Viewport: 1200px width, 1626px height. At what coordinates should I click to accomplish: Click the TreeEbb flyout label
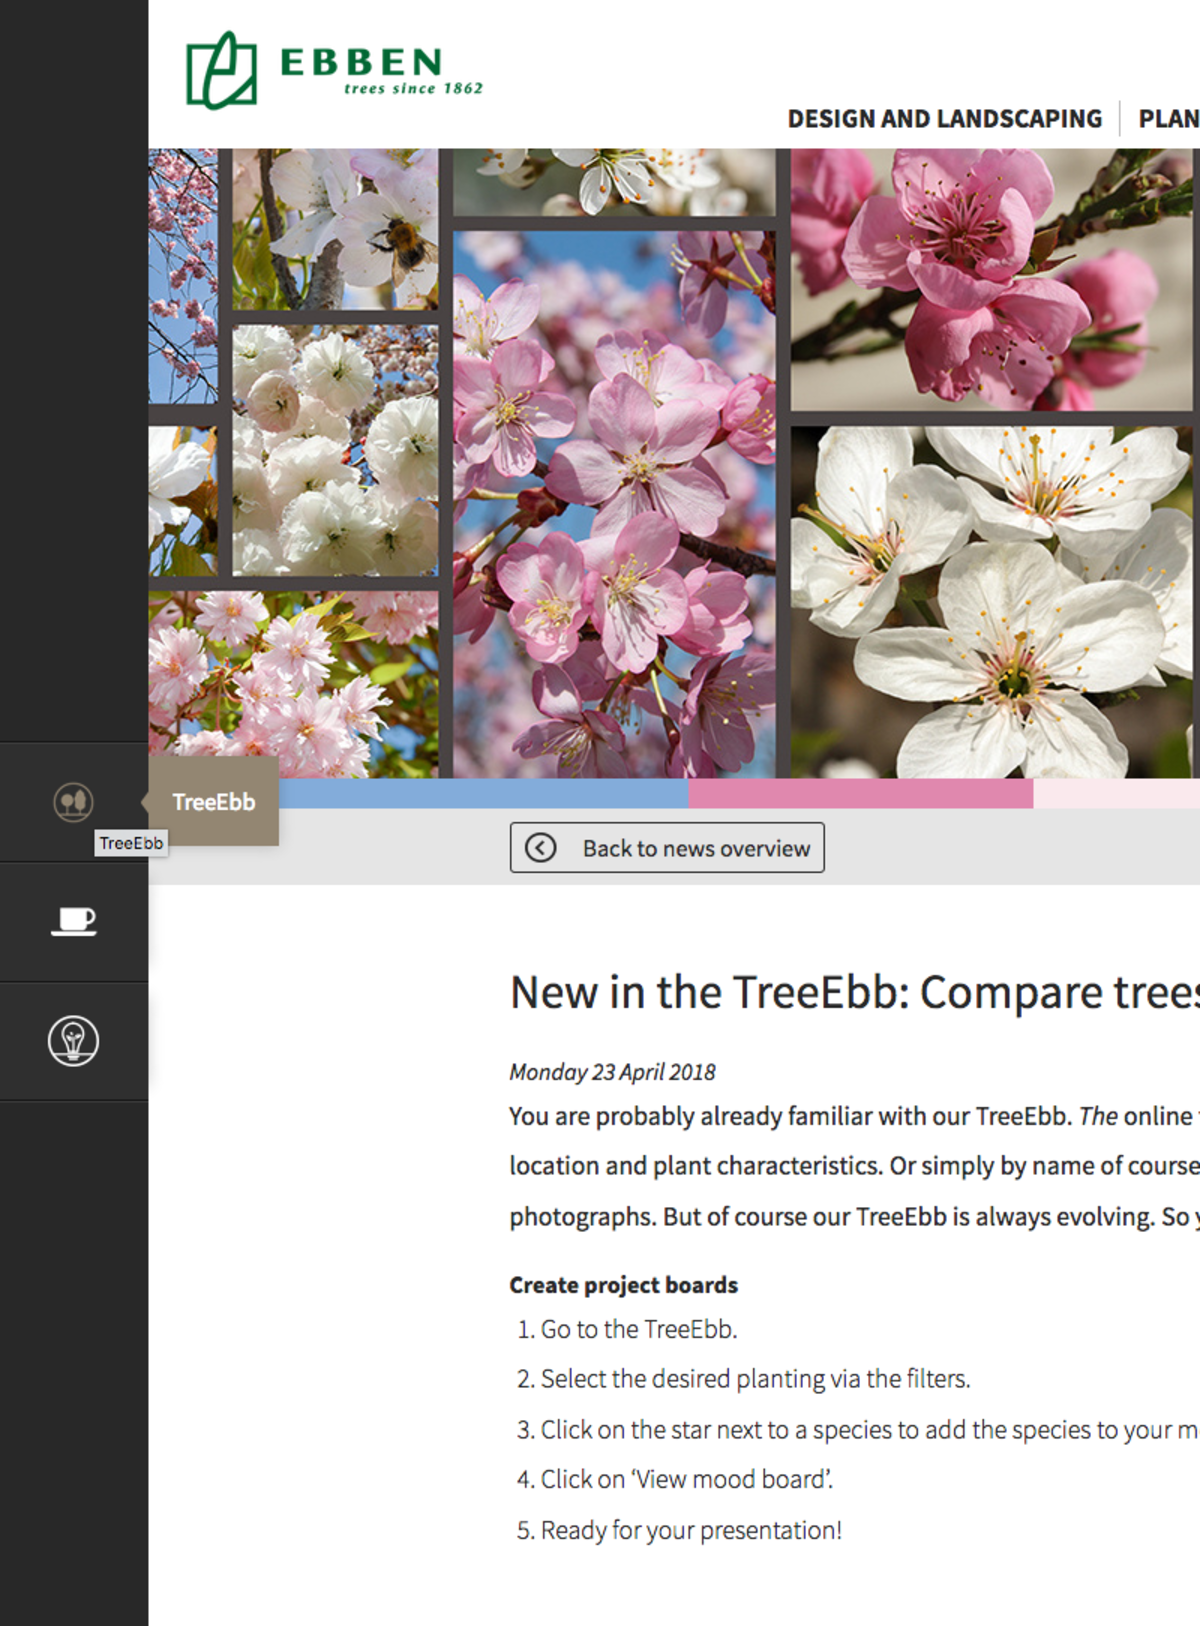(213, 802)
